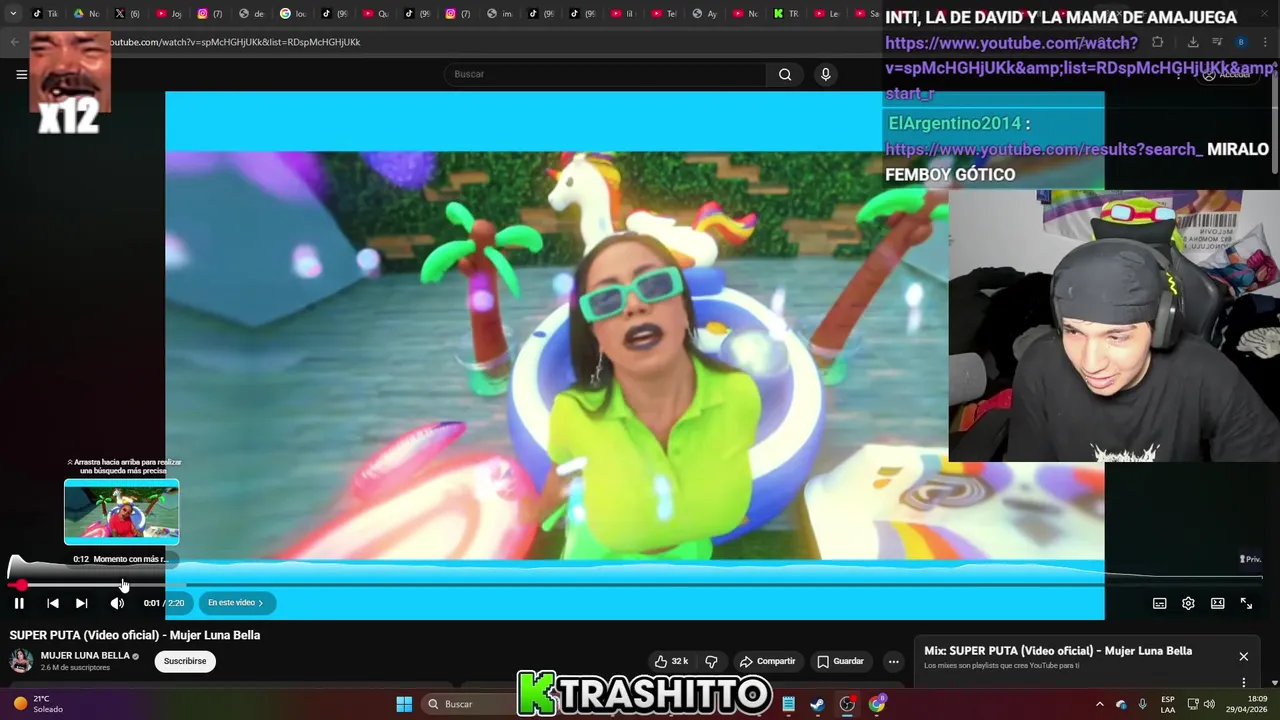Open ESP LAA keyboard language switcher

[1168, 704]
